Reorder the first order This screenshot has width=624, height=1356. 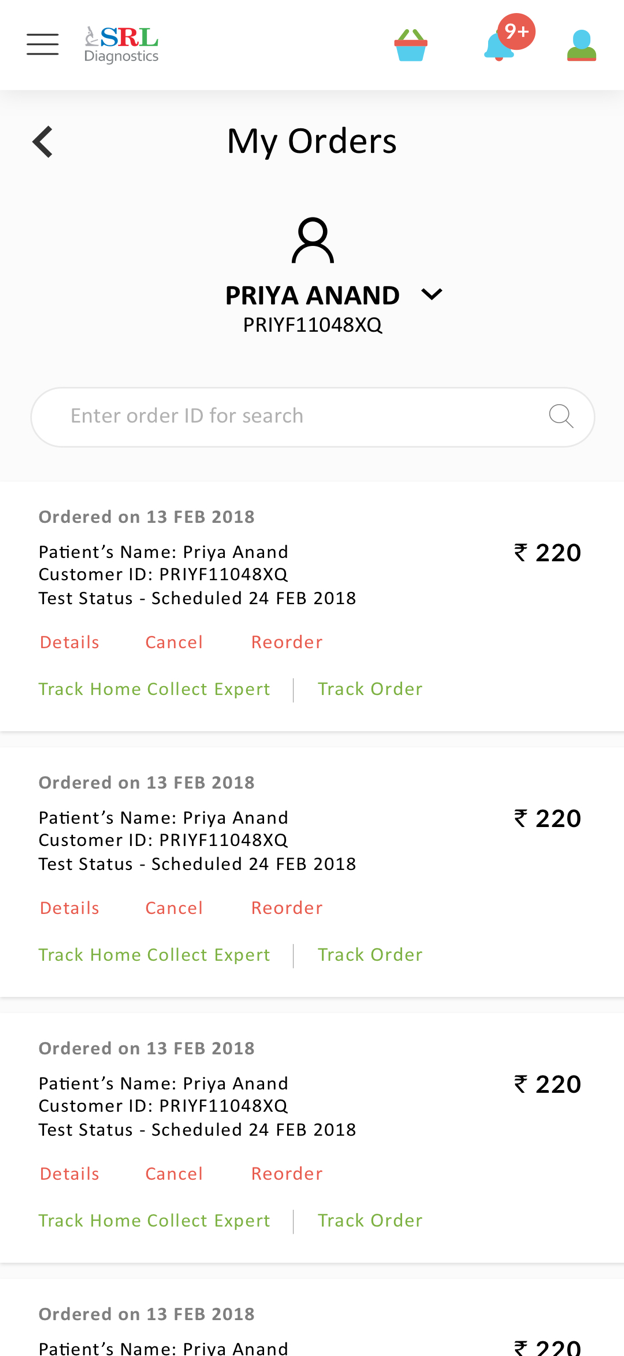[x=287, y=642]
